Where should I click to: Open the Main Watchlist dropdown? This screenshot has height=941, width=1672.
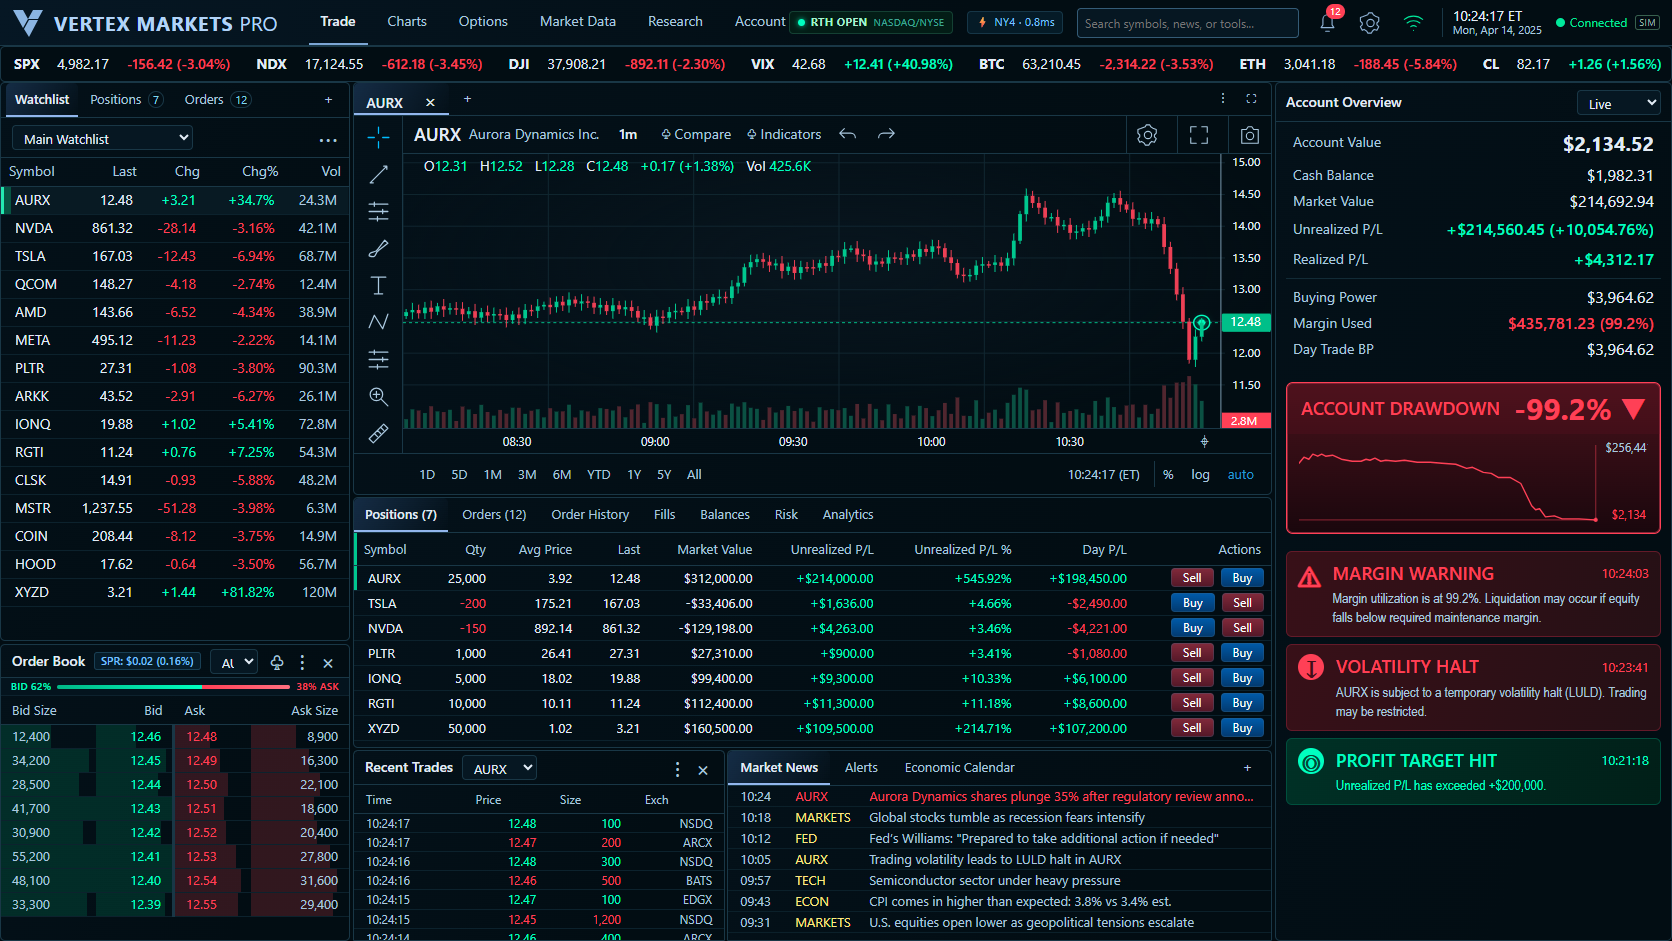click(102, 139)
